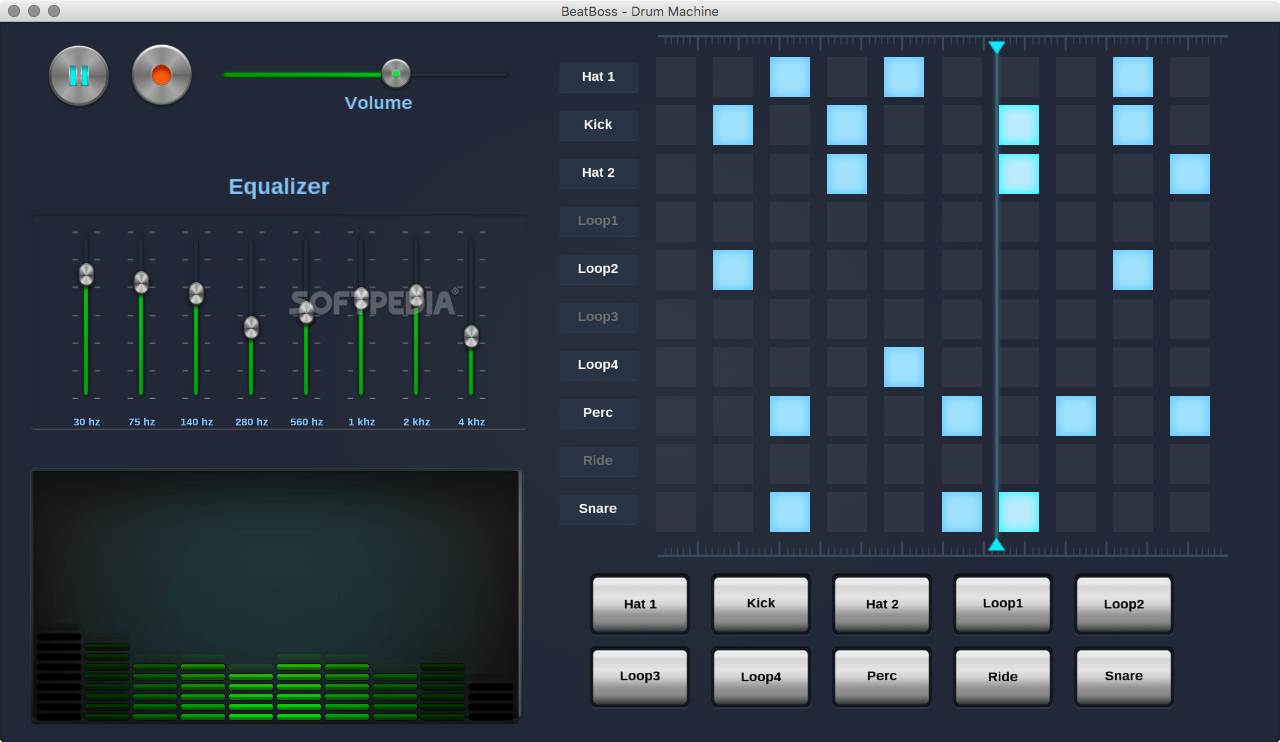Enable the Loop1 track
1280x742 pixels.
598,221
